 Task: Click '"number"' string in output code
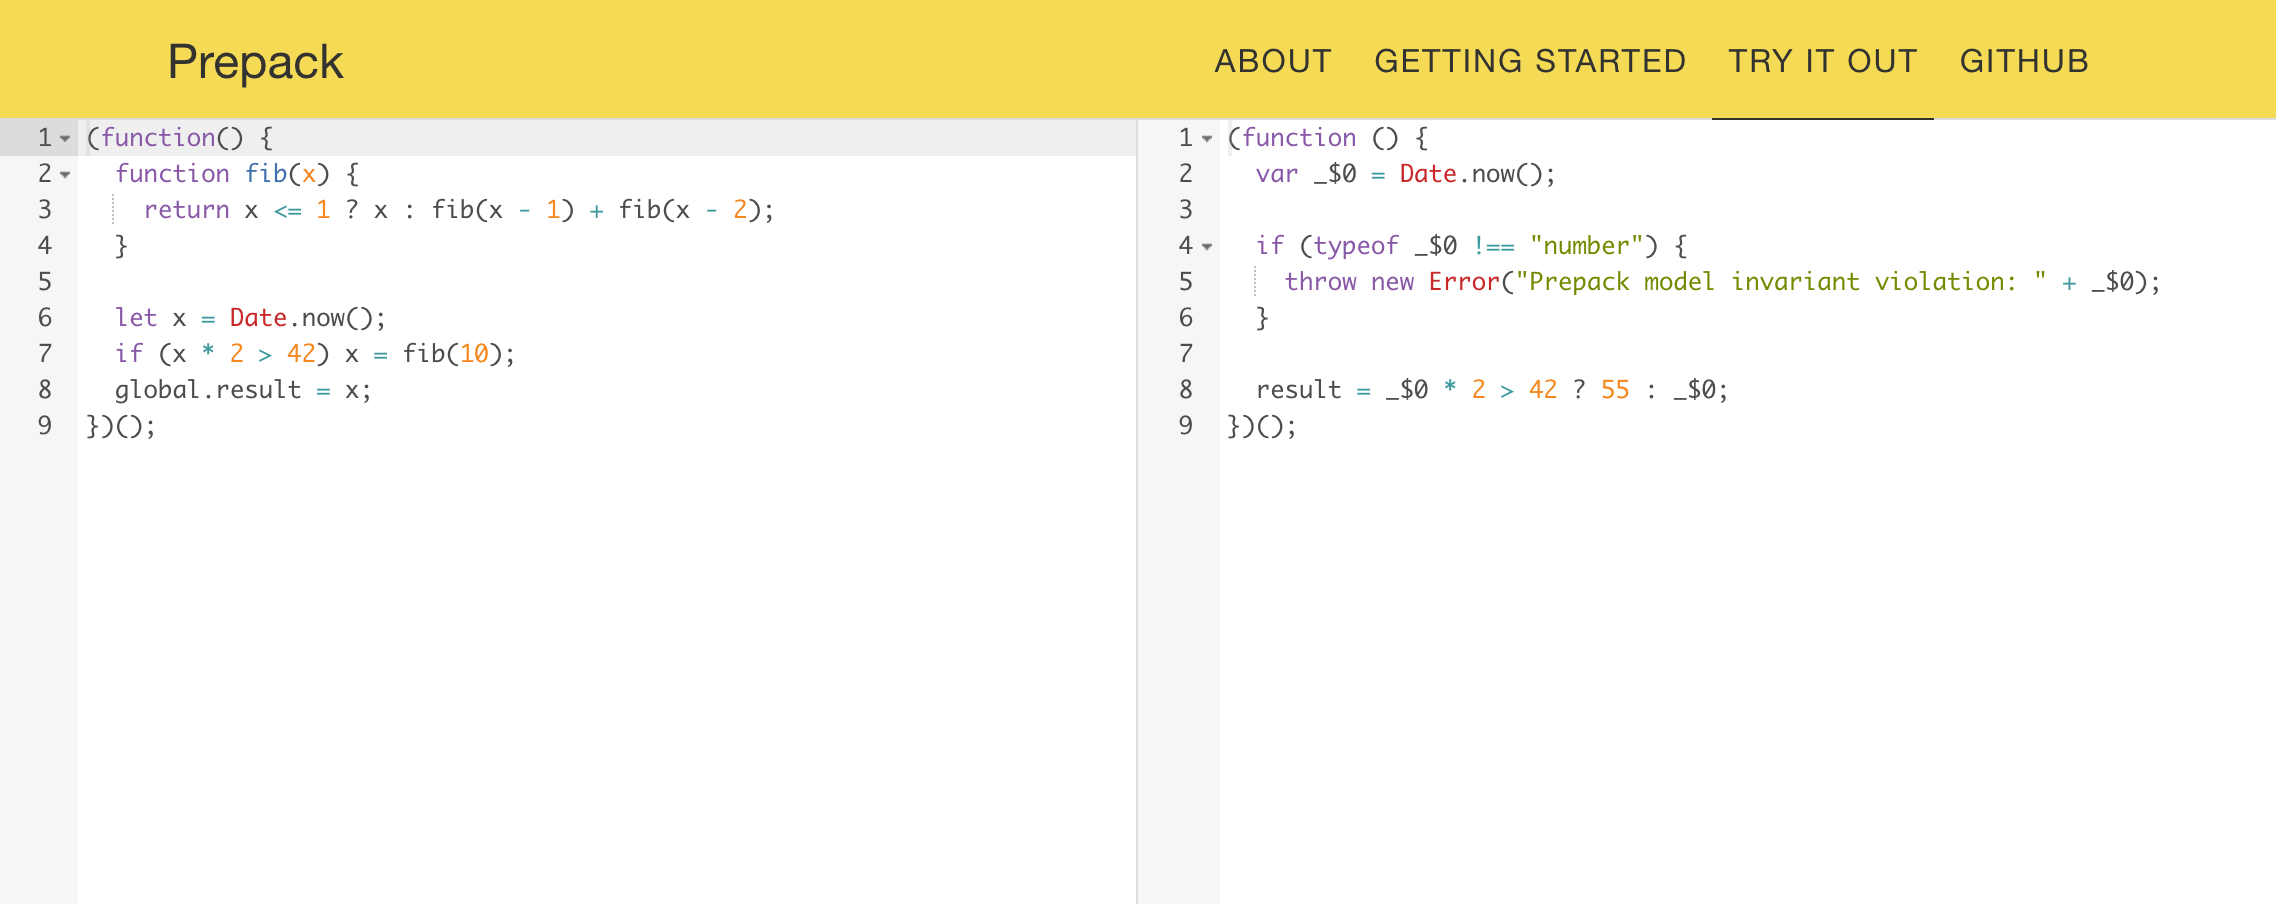point(1587,246)
